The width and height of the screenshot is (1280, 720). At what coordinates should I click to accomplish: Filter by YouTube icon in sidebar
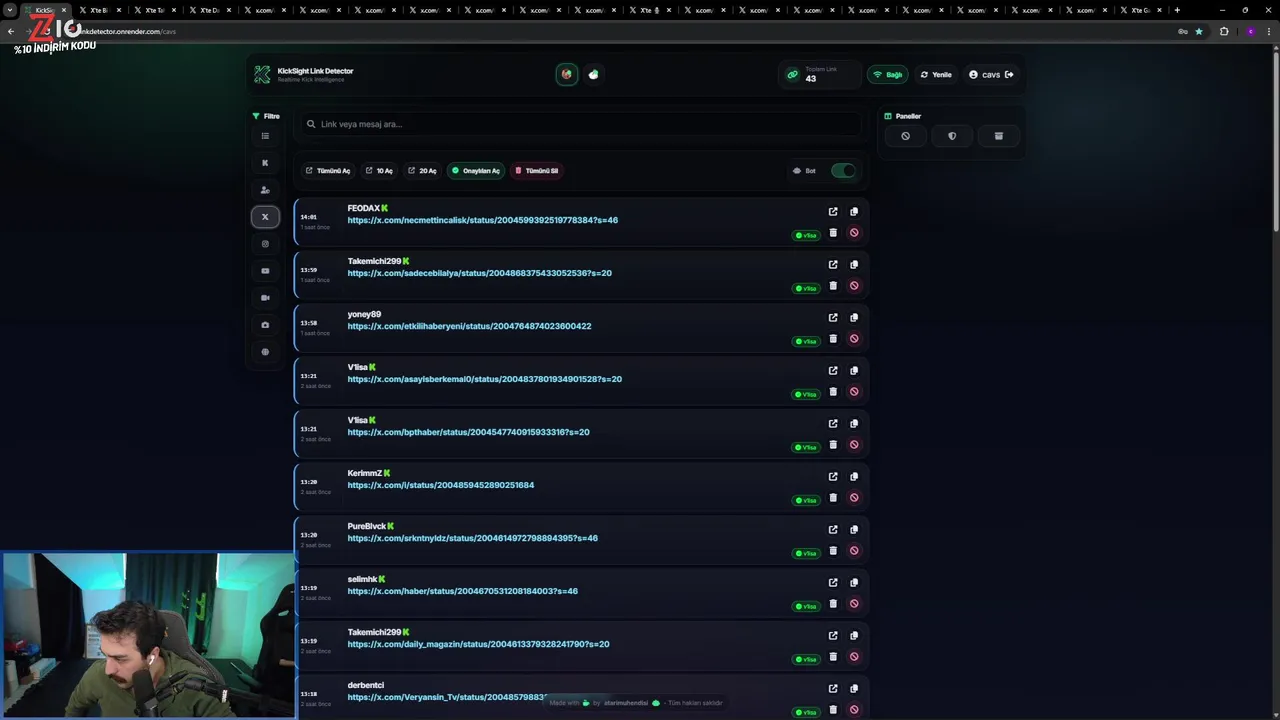coord(265,271)
